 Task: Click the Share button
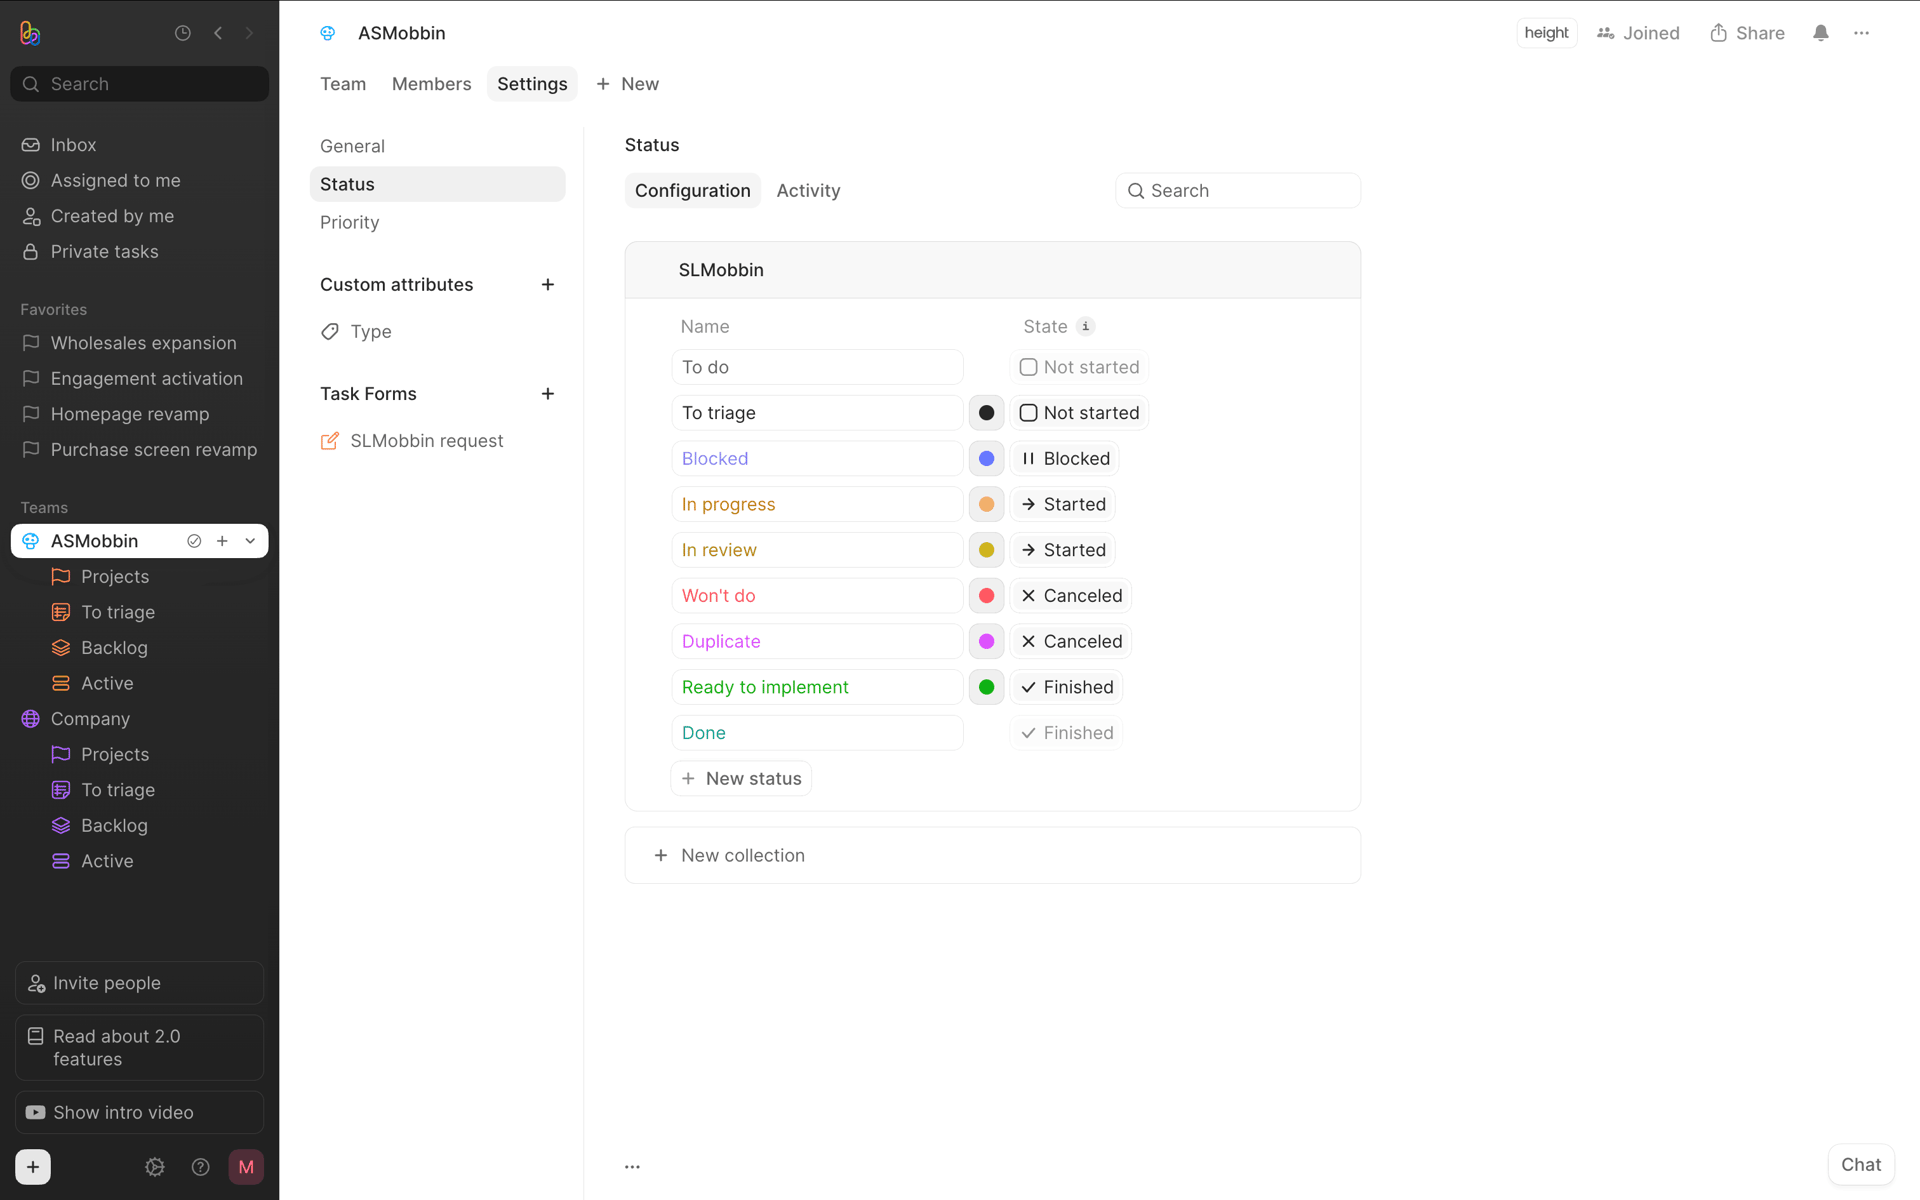pos(1747,33)
